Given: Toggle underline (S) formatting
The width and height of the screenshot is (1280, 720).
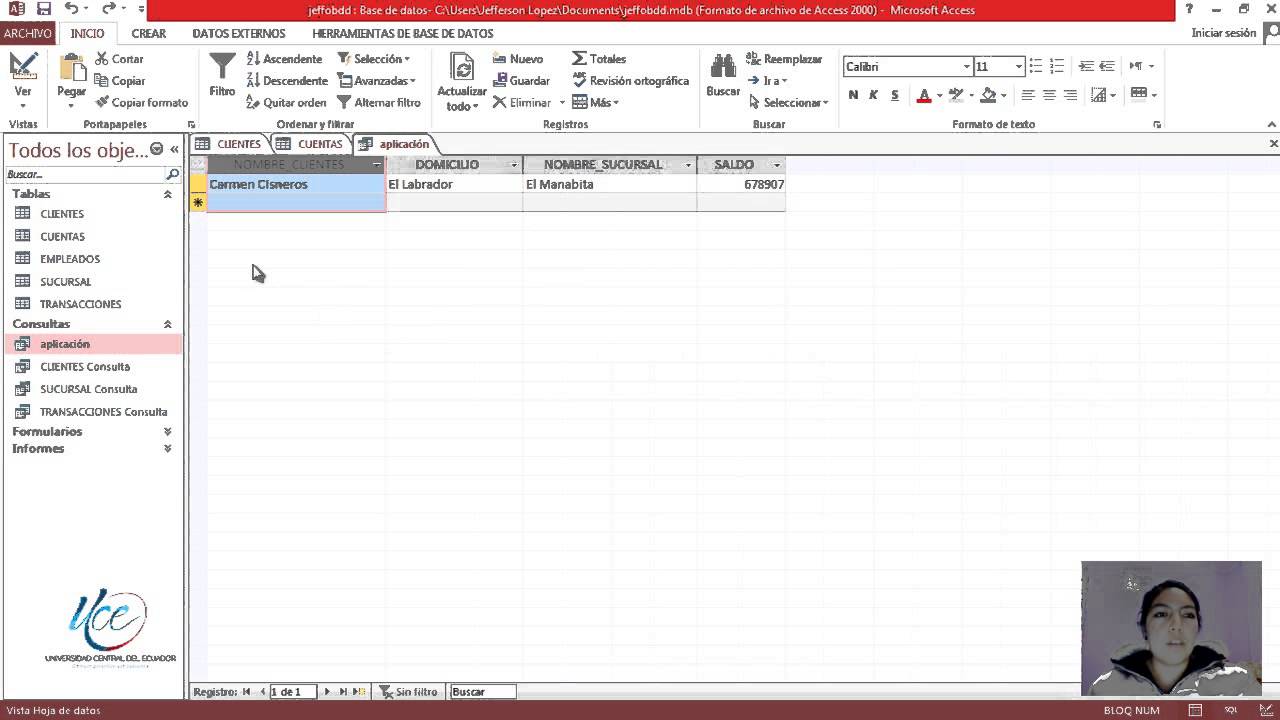Looking at the screenshot, I should pos(895,95).
